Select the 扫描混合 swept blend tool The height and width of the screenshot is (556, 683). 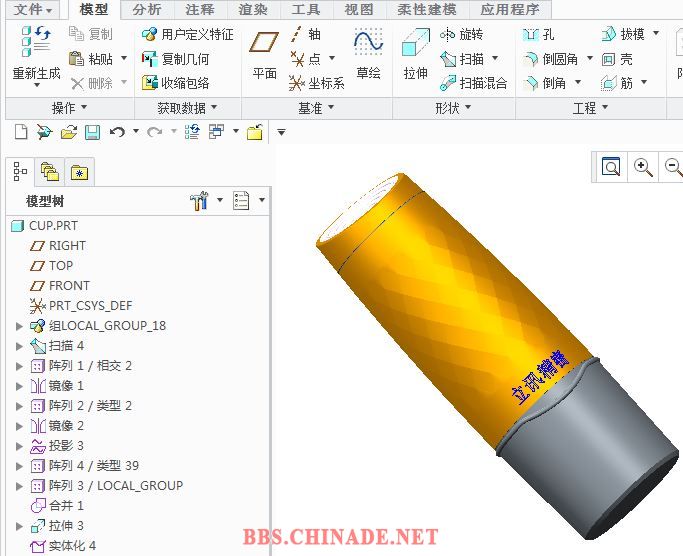474,83
